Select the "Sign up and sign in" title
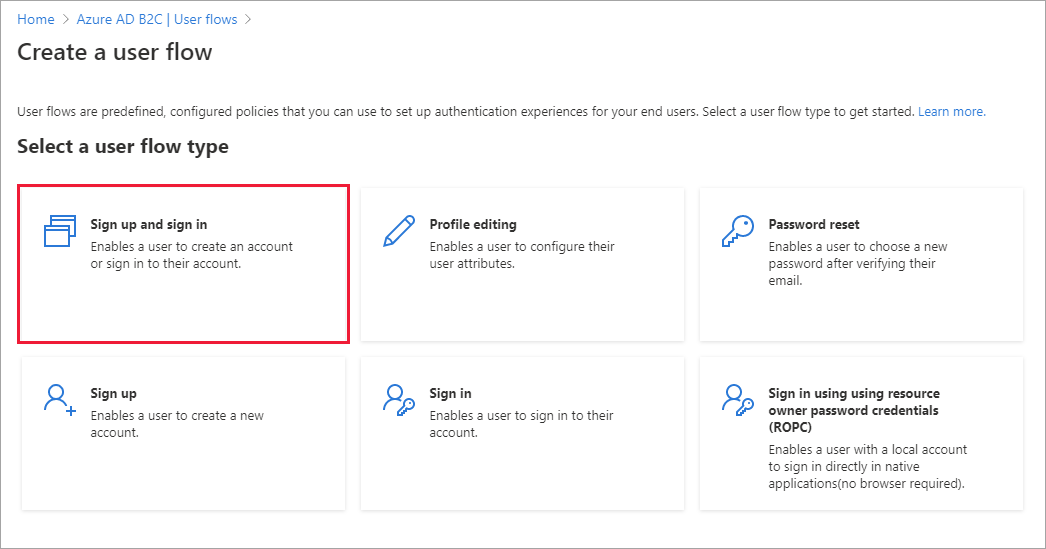1046x549 pixels. tap(149, 224)
